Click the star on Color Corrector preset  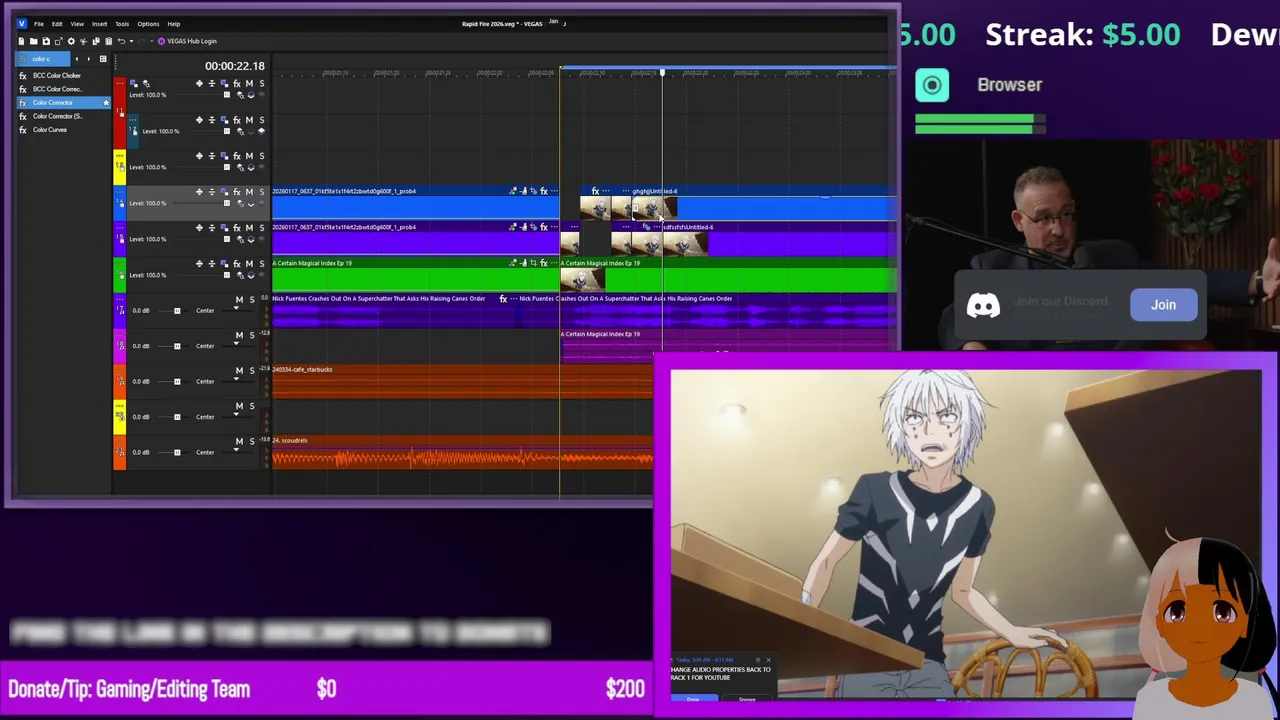point(106,103)
